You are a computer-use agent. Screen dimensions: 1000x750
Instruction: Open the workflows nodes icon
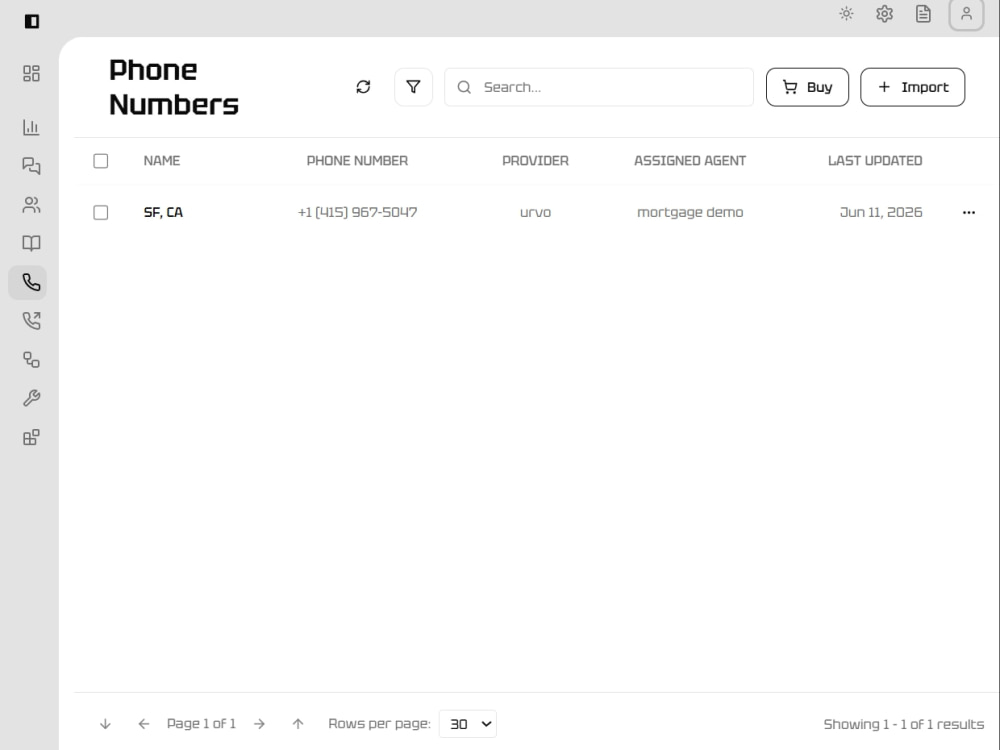[31, 360]
